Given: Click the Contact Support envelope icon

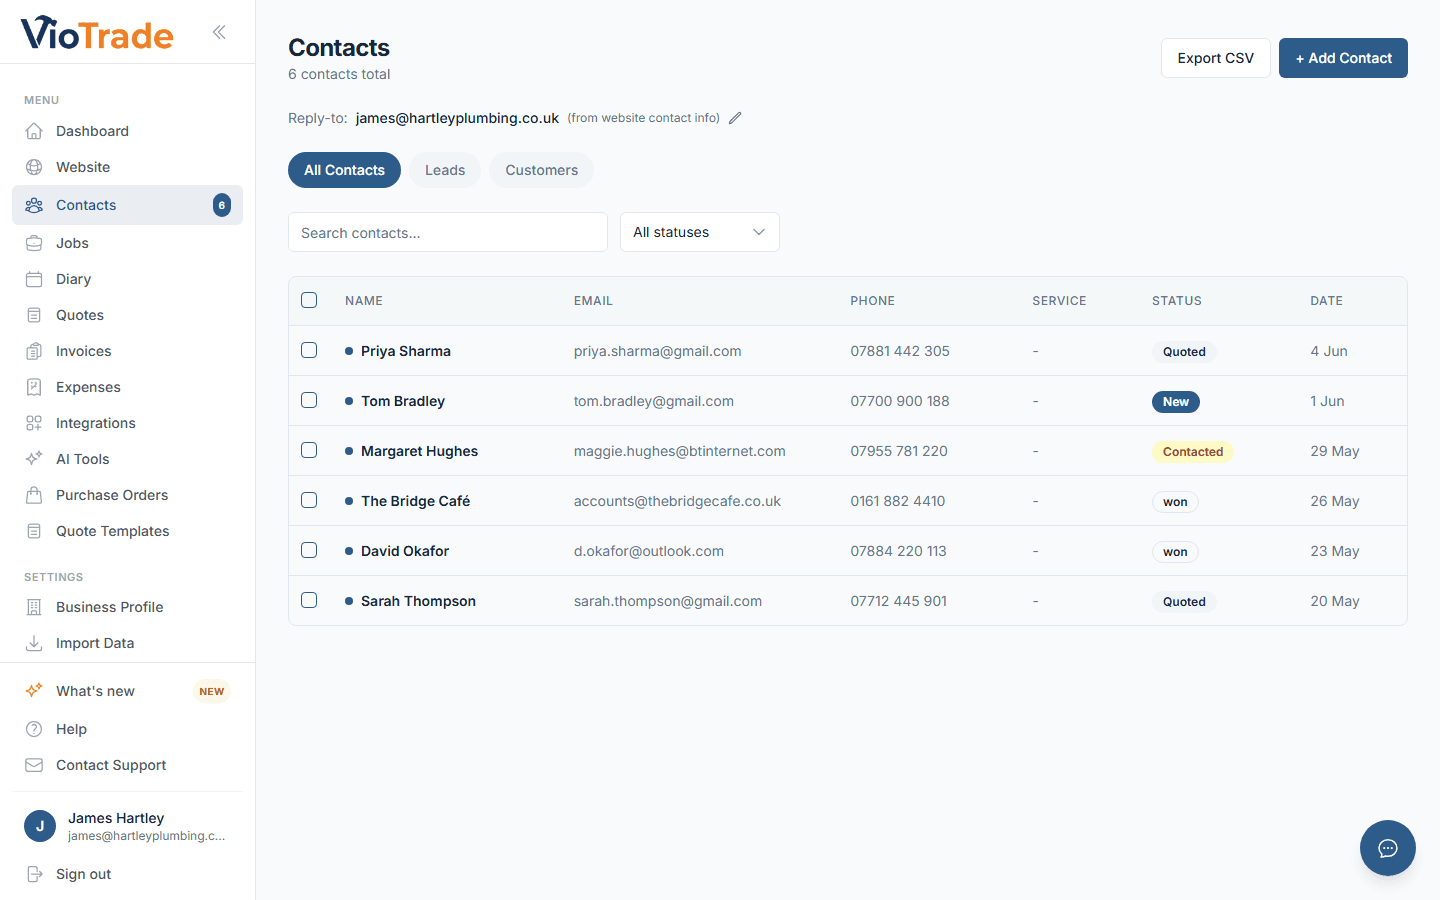Looking at the screenshot, I should click(x=34, y=765).
